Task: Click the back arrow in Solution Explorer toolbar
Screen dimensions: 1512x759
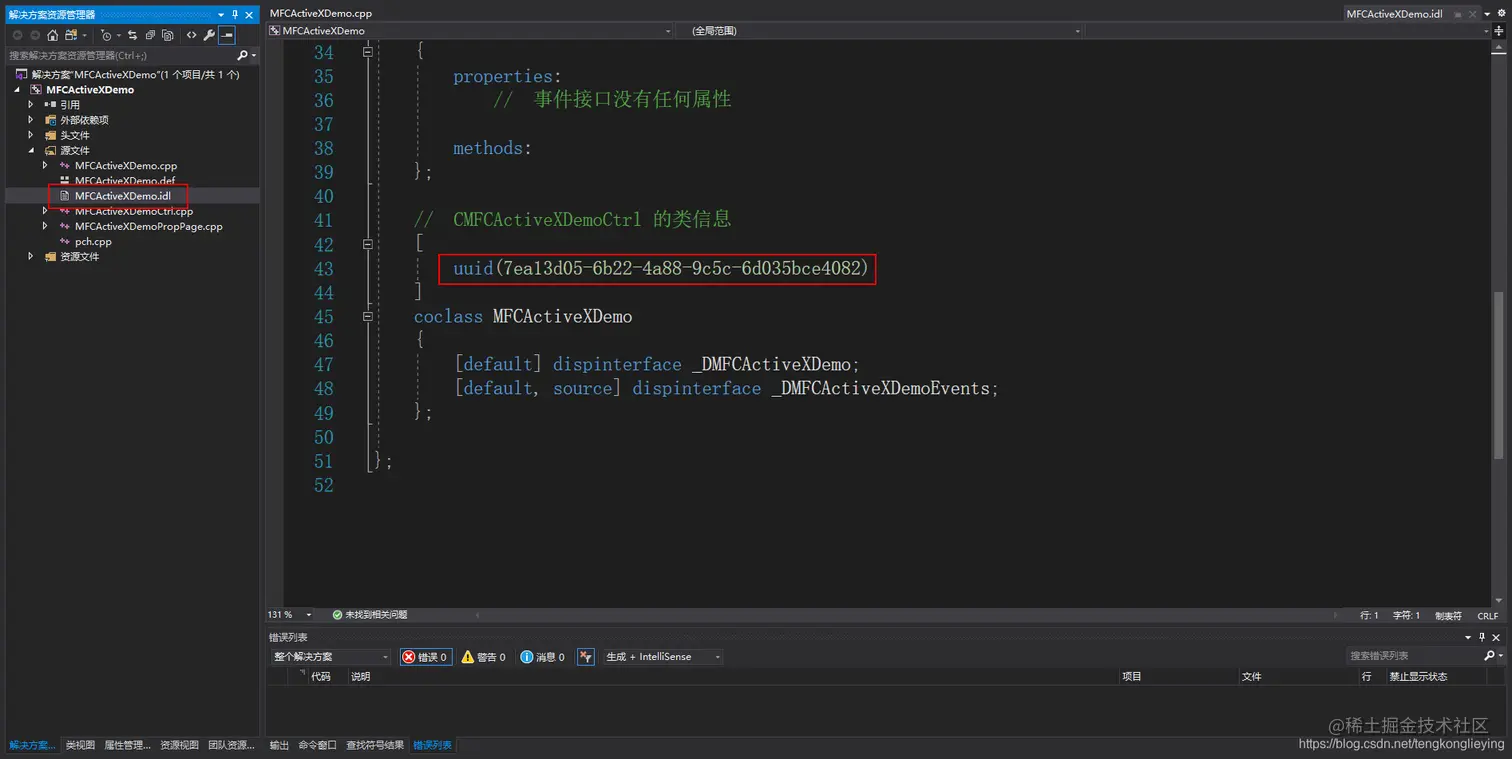Action: tap(17, 35)
